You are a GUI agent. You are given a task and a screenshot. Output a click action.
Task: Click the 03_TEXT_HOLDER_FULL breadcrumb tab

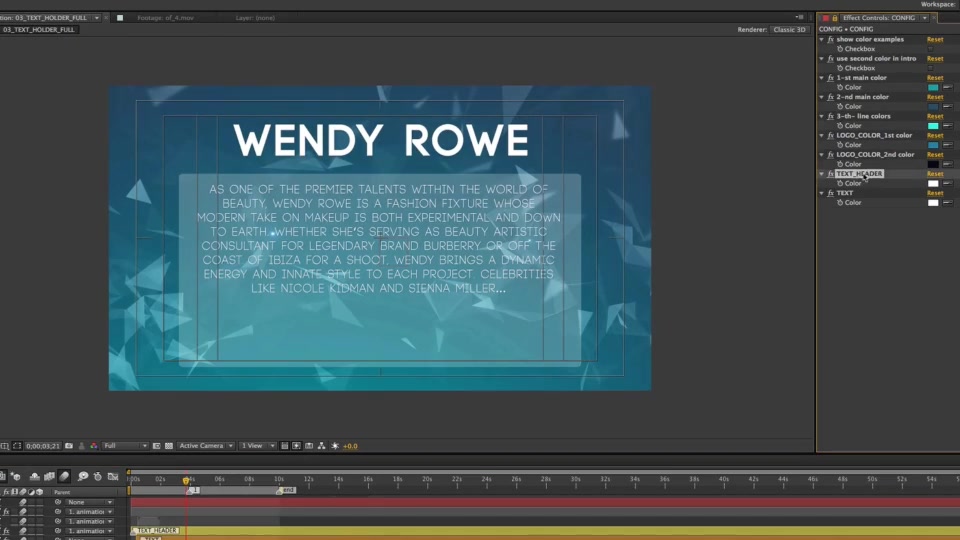pos(39,29)
